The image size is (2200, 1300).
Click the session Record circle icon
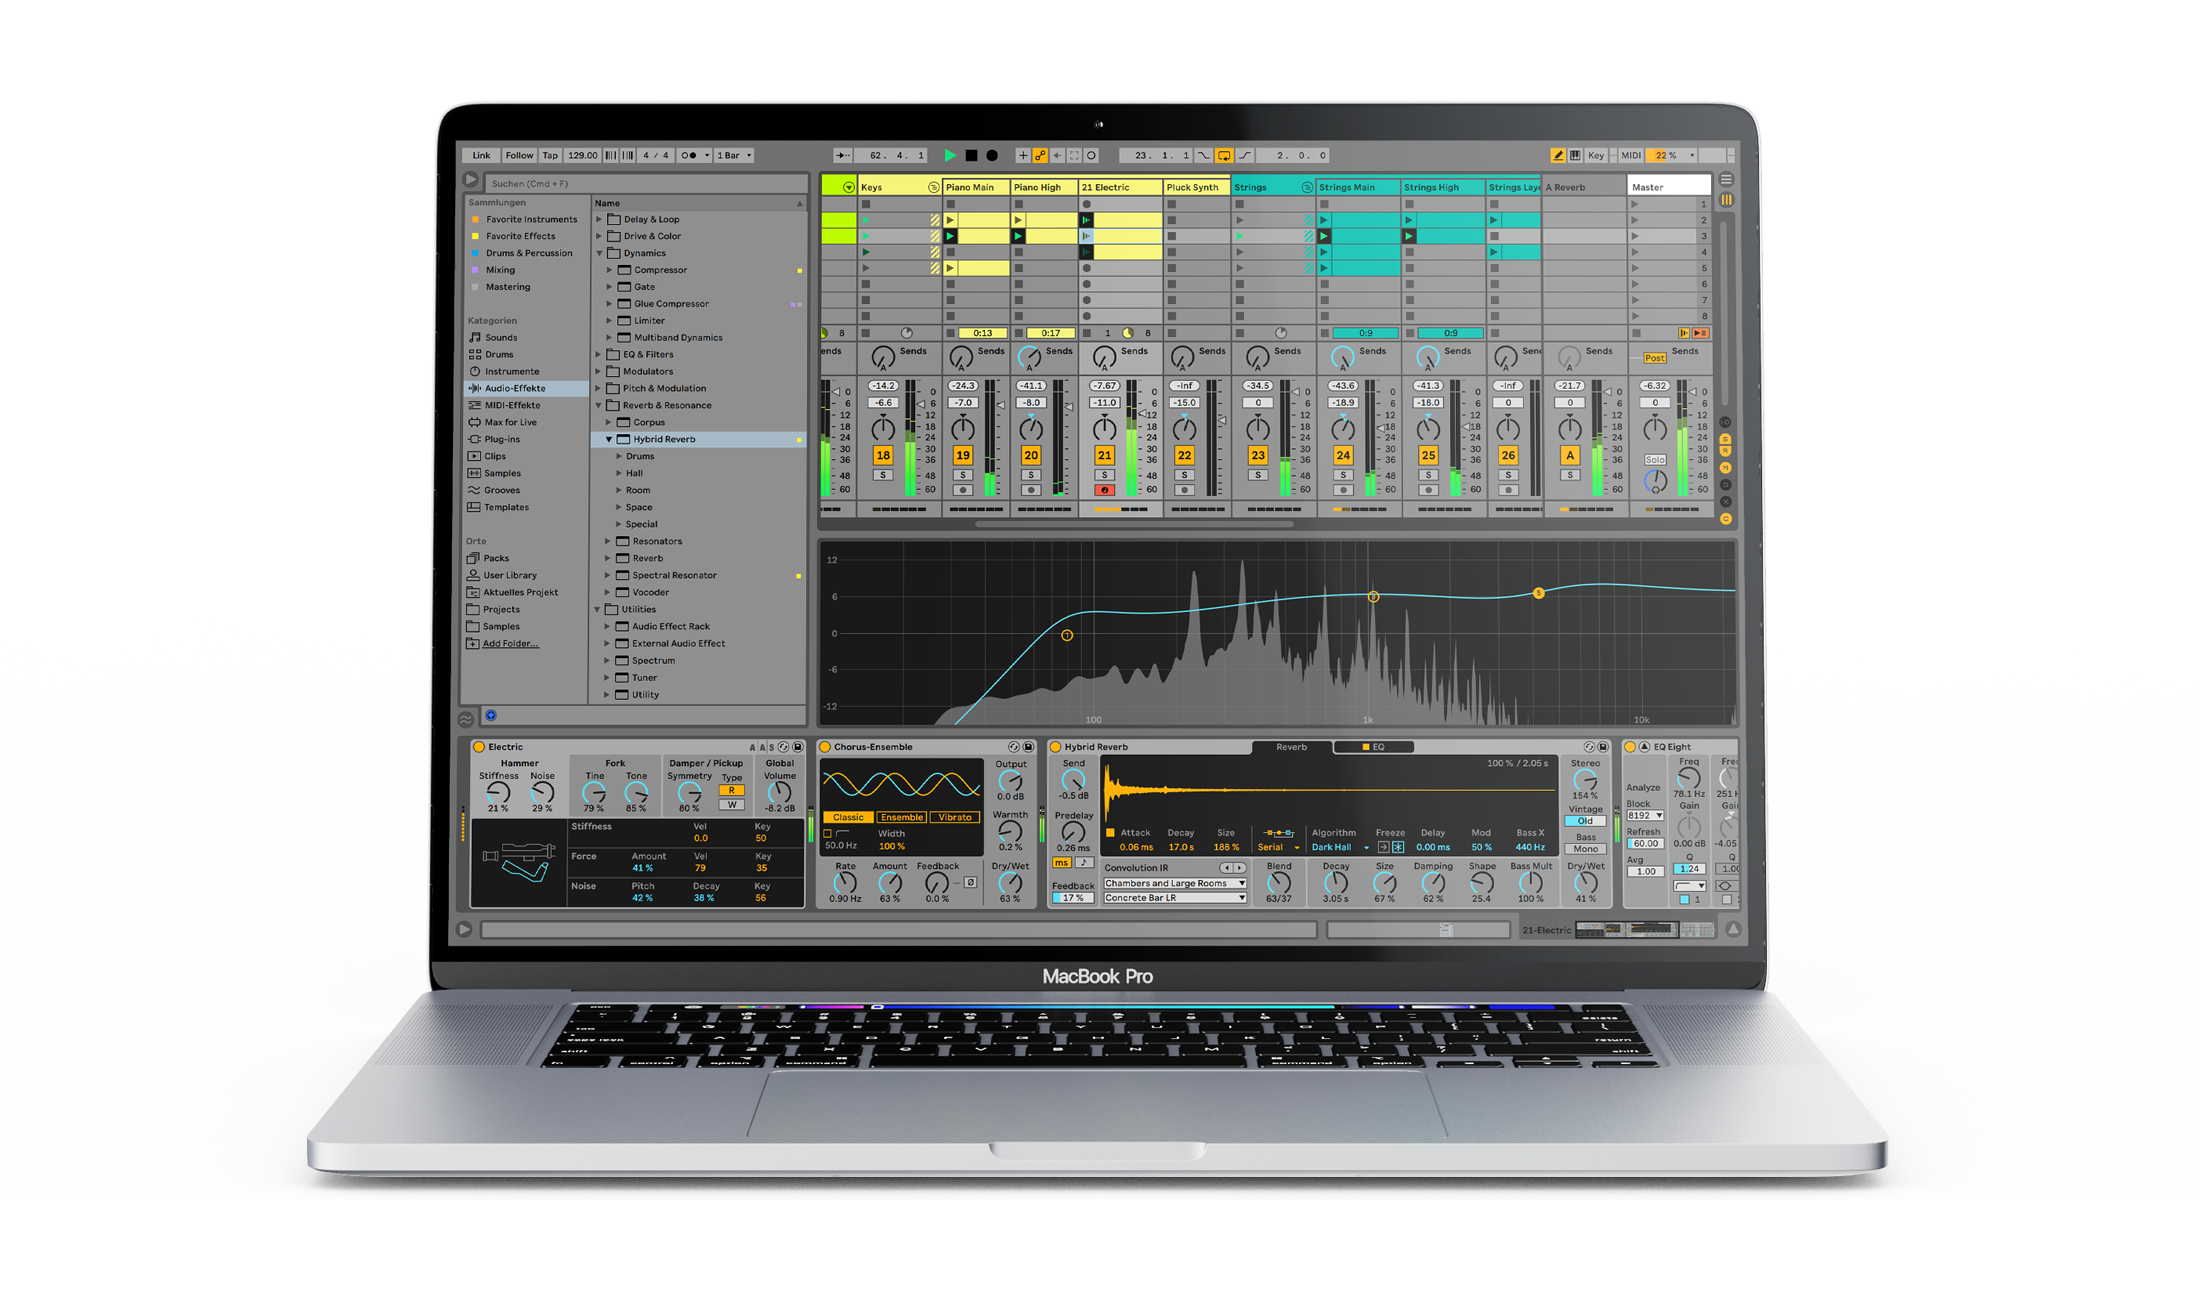992,156
